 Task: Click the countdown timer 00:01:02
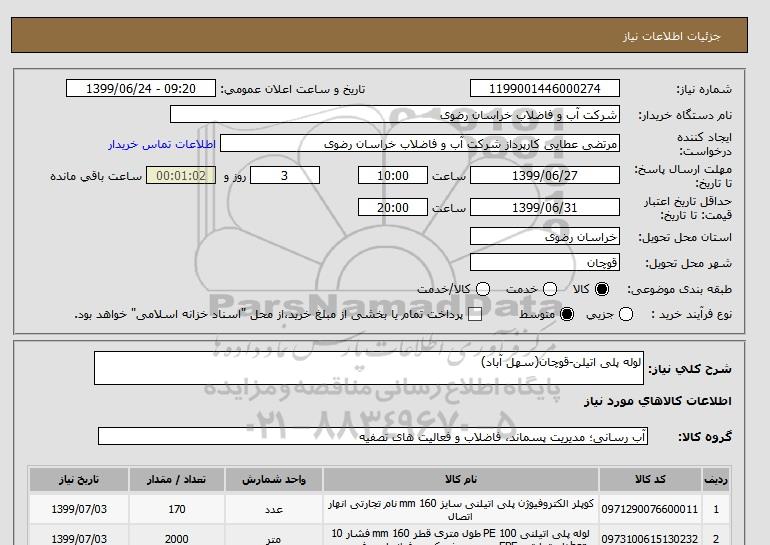[x=181, y=175]
